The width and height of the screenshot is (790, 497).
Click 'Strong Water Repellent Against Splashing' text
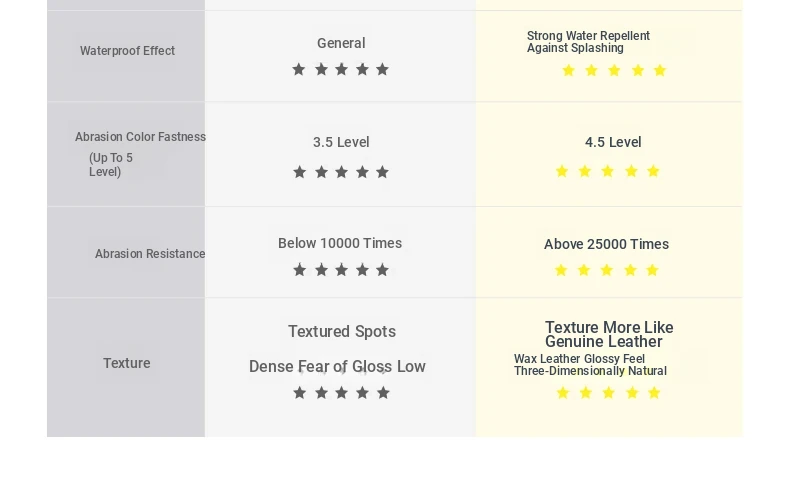[588, 42]
